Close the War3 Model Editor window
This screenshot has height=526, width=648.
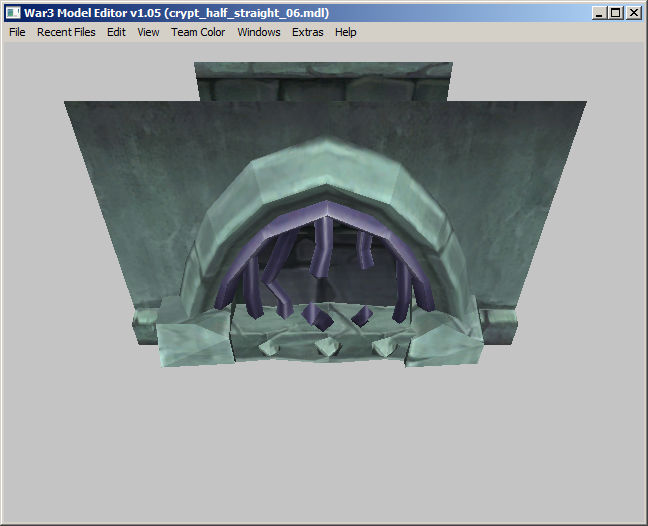pos(634,13)
